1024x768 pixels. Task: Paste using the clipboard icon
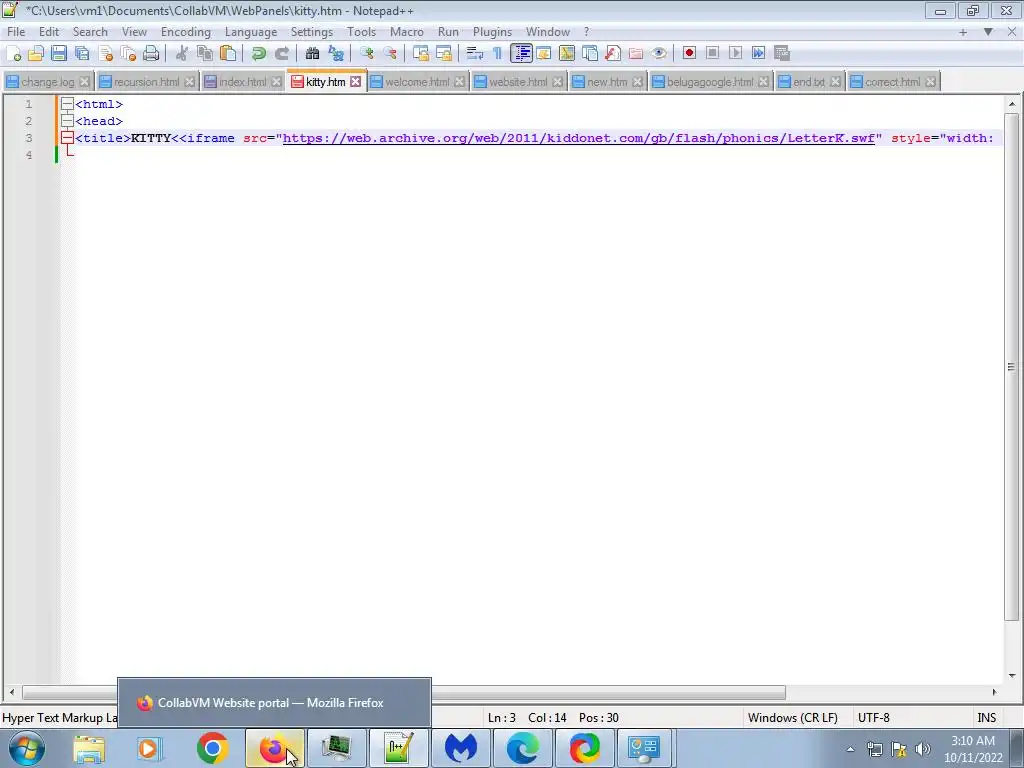click(x=228, y=54)
